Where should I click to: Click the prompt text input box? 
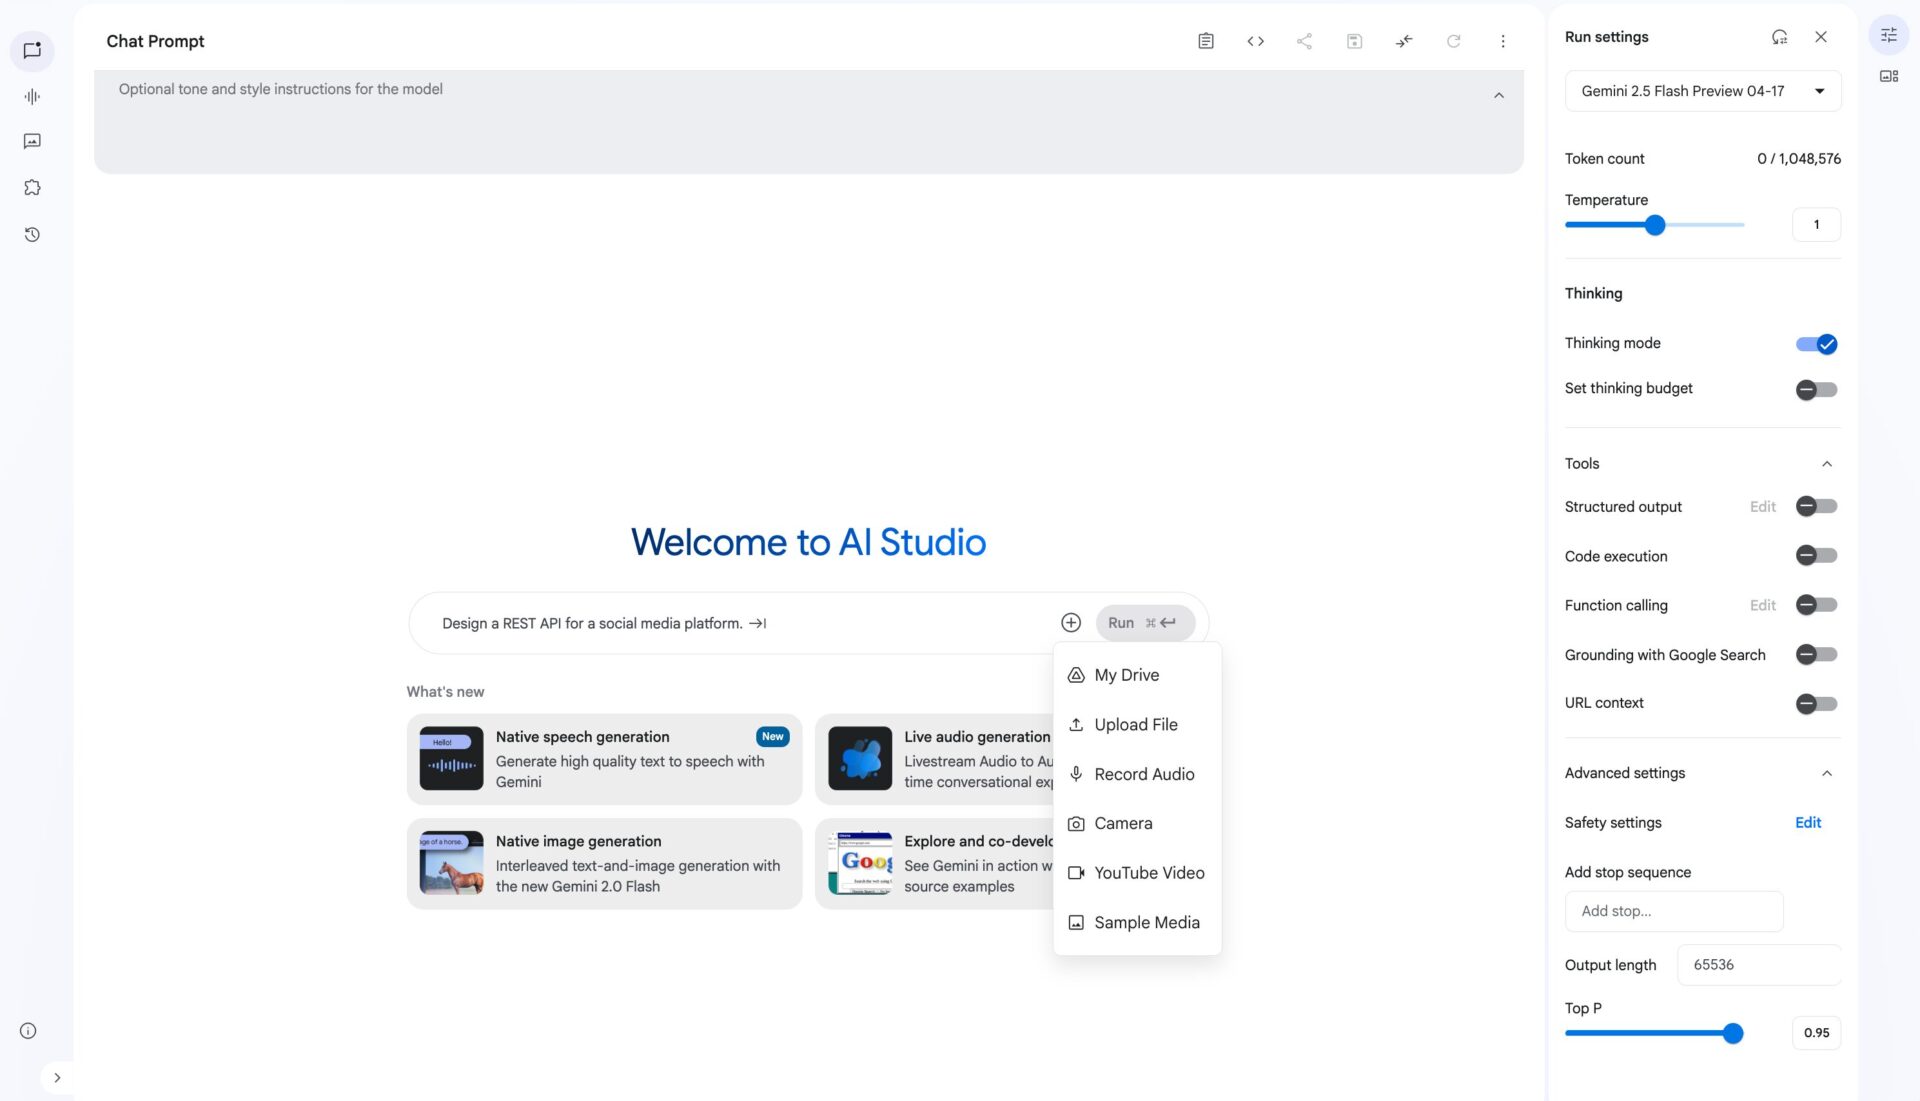(x=740, y=623)
